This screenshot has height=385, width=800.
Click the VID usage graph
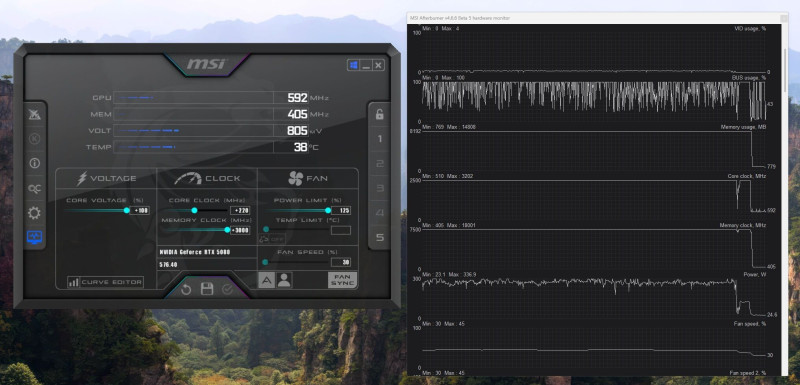[x=595, y=52]
